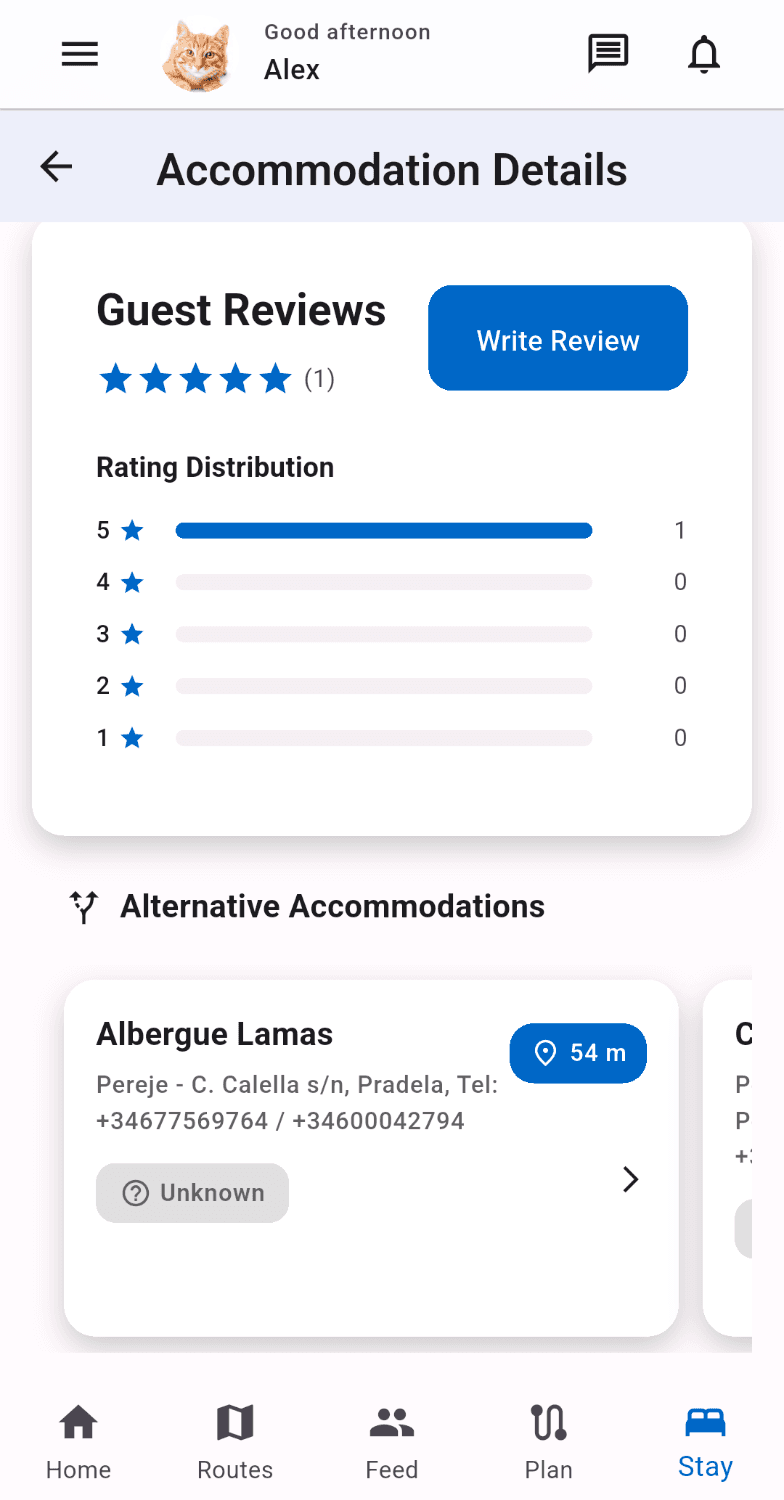This screenshot has height=1500, width=784.
Task: Open the notifications bell
Action: point(704,54)
